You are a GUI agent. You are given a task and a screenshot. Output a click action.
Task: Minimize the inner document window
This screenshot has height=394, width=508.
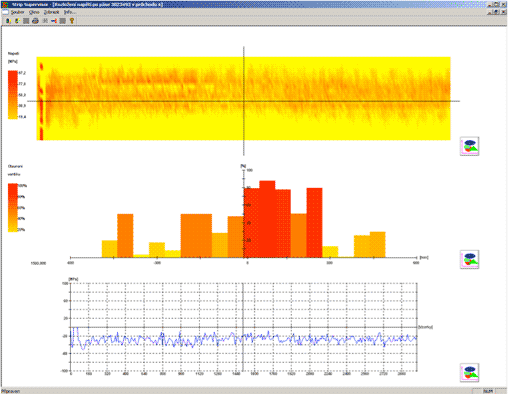(x=490, y=12)
